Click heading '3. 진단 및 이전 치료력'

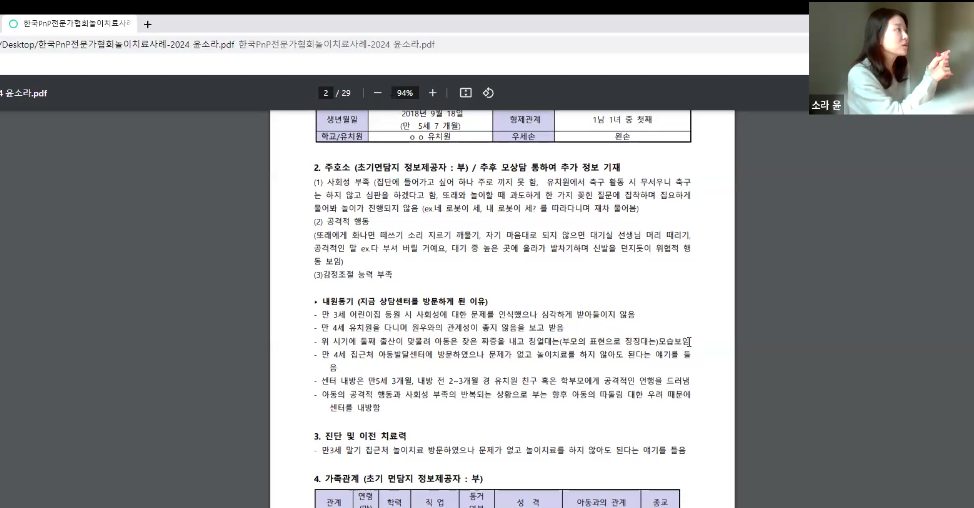[x=360, y=436]
